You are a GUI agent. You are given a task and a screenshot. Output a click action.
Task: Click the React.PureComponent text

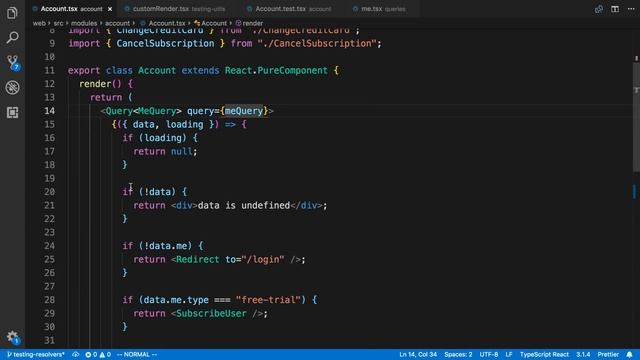[276, 70]
